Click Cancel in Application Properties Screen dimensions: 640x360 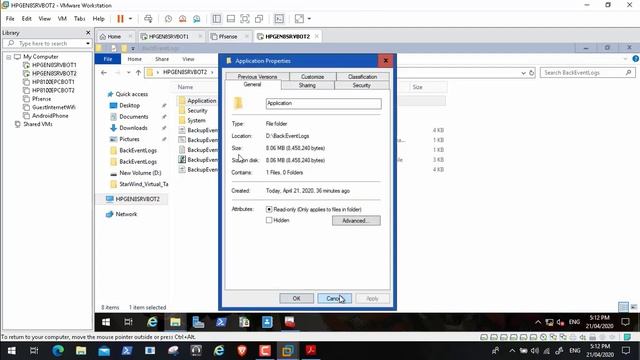point(334,298)
